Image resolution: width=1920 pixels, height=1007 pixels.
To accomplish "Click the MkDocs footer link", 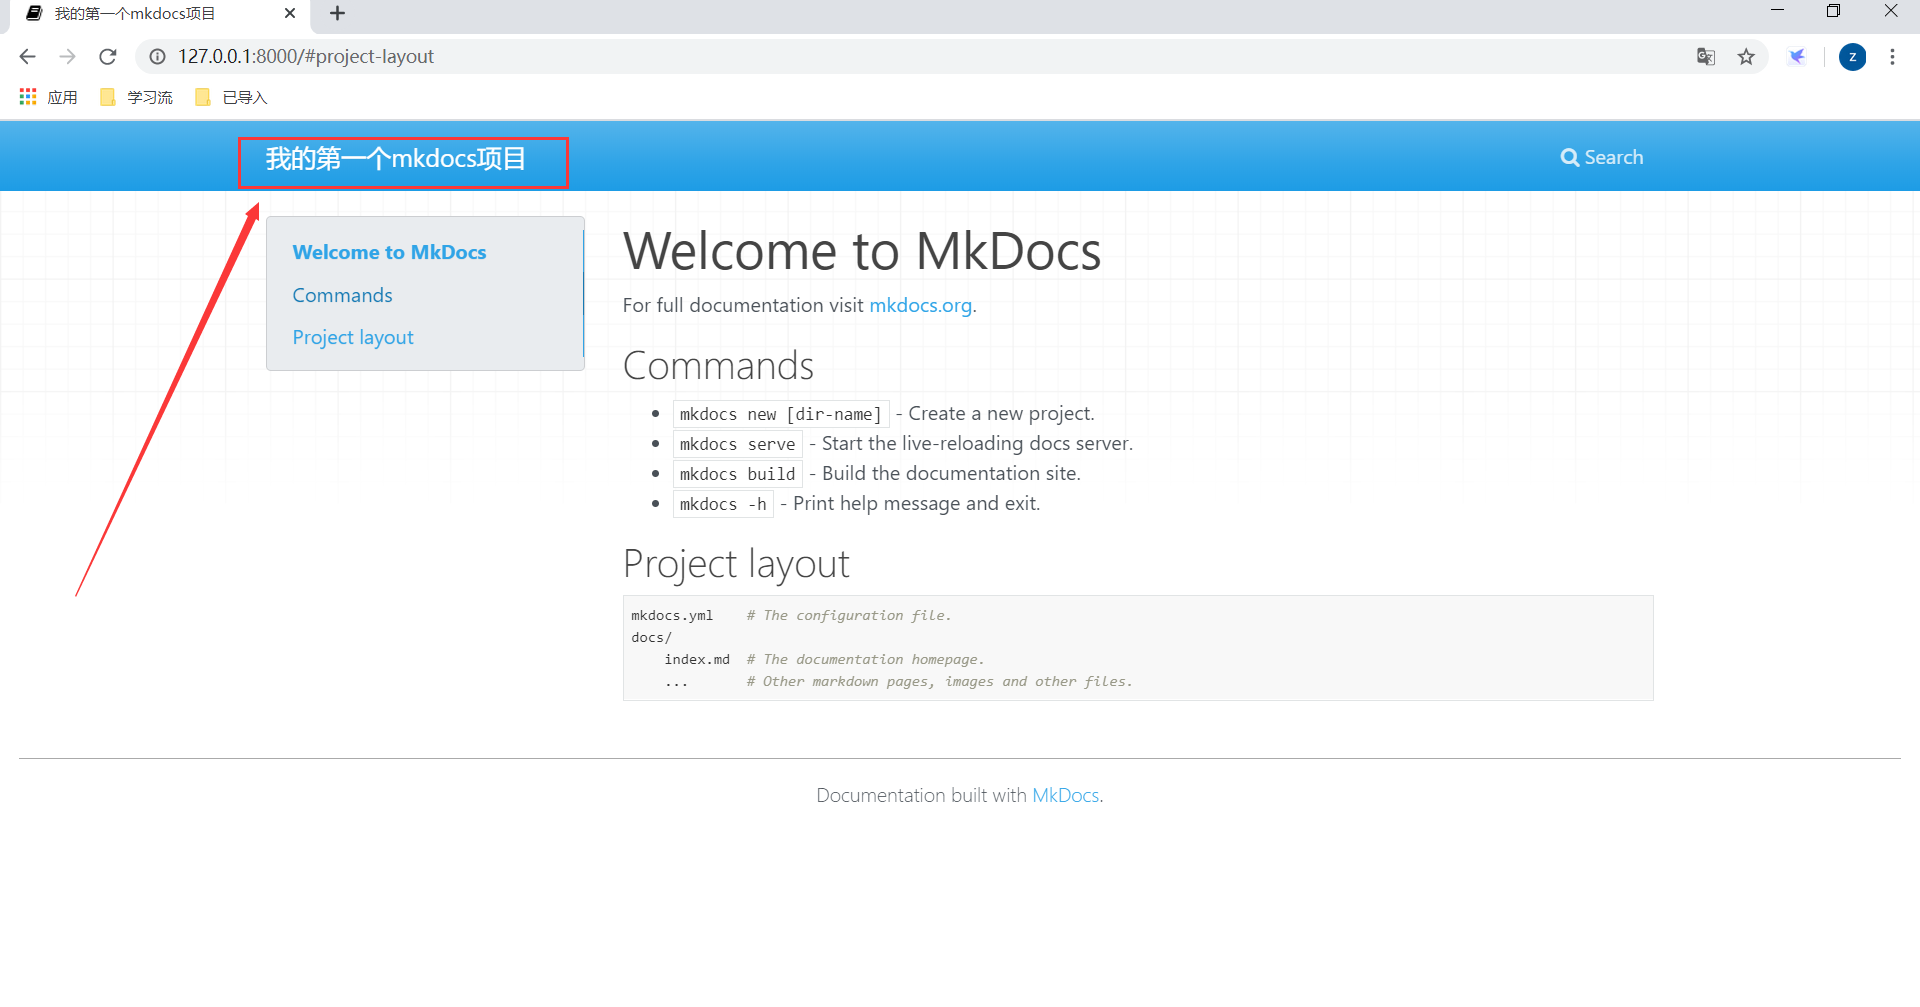I will (1064, 795).
